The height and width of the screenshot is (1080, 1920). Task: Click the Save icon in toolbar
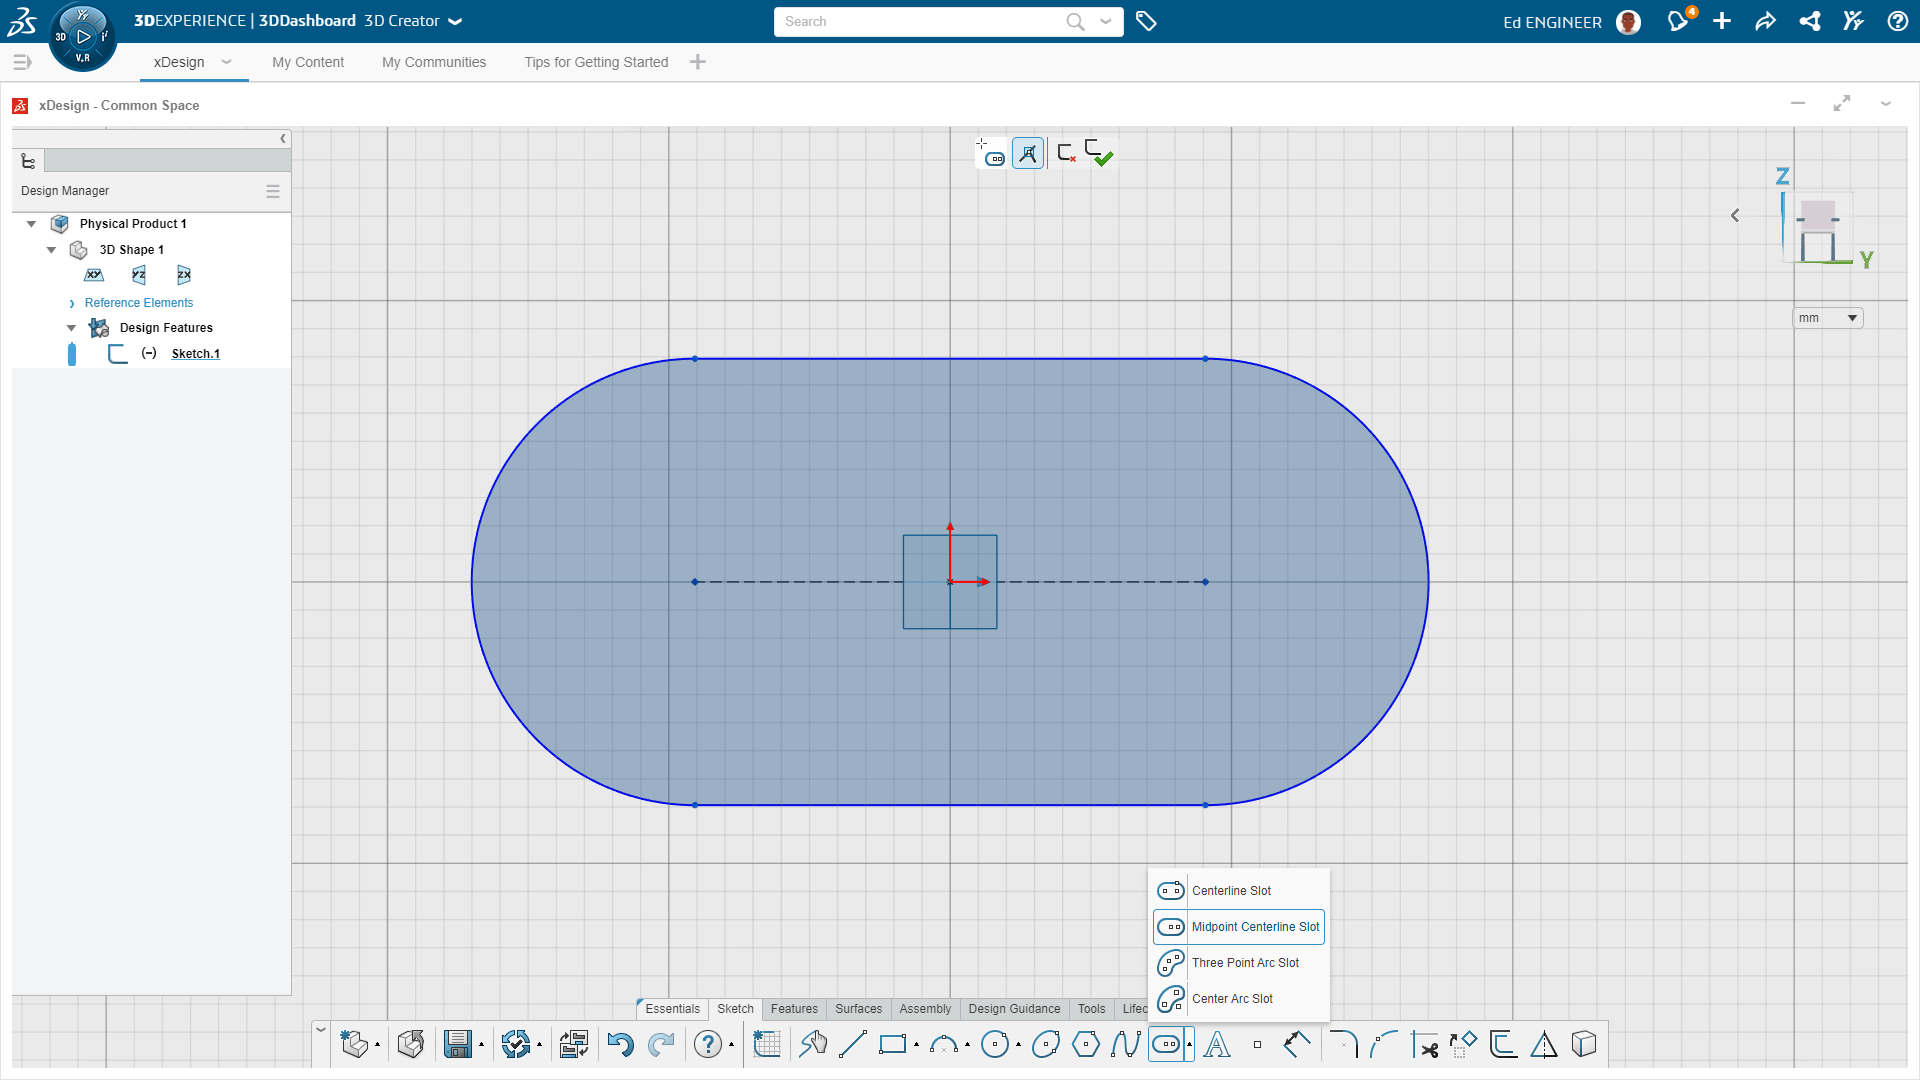(458, 1045)
